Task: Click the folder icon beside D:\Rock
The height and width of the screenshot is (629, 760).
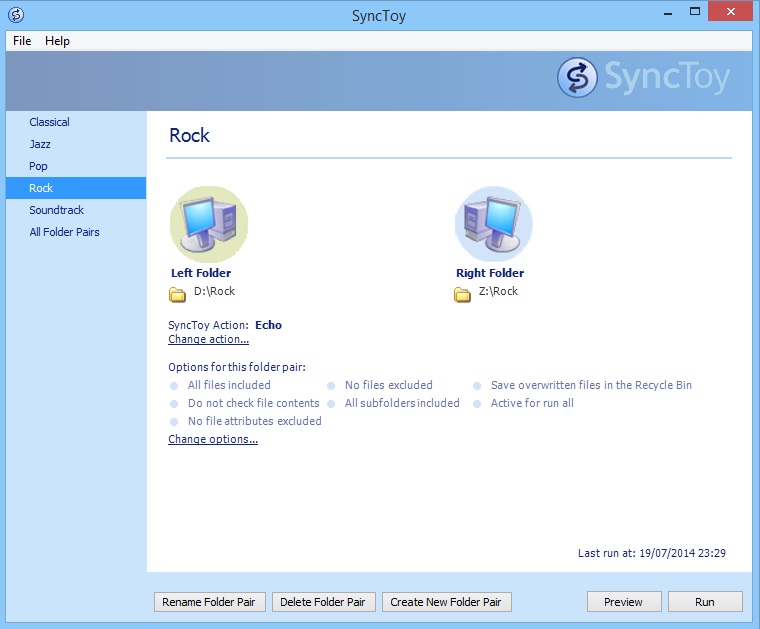Action: 177,294
